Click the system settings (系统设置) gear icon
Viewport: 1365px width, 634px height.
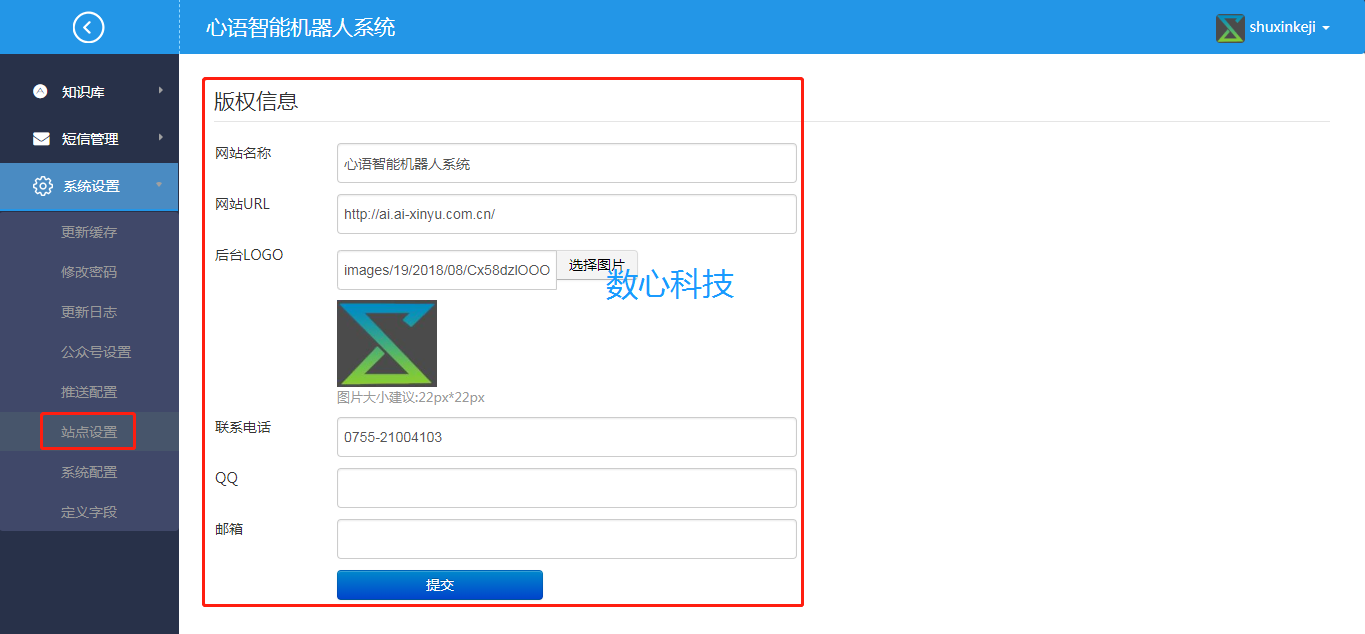point(40,186)
